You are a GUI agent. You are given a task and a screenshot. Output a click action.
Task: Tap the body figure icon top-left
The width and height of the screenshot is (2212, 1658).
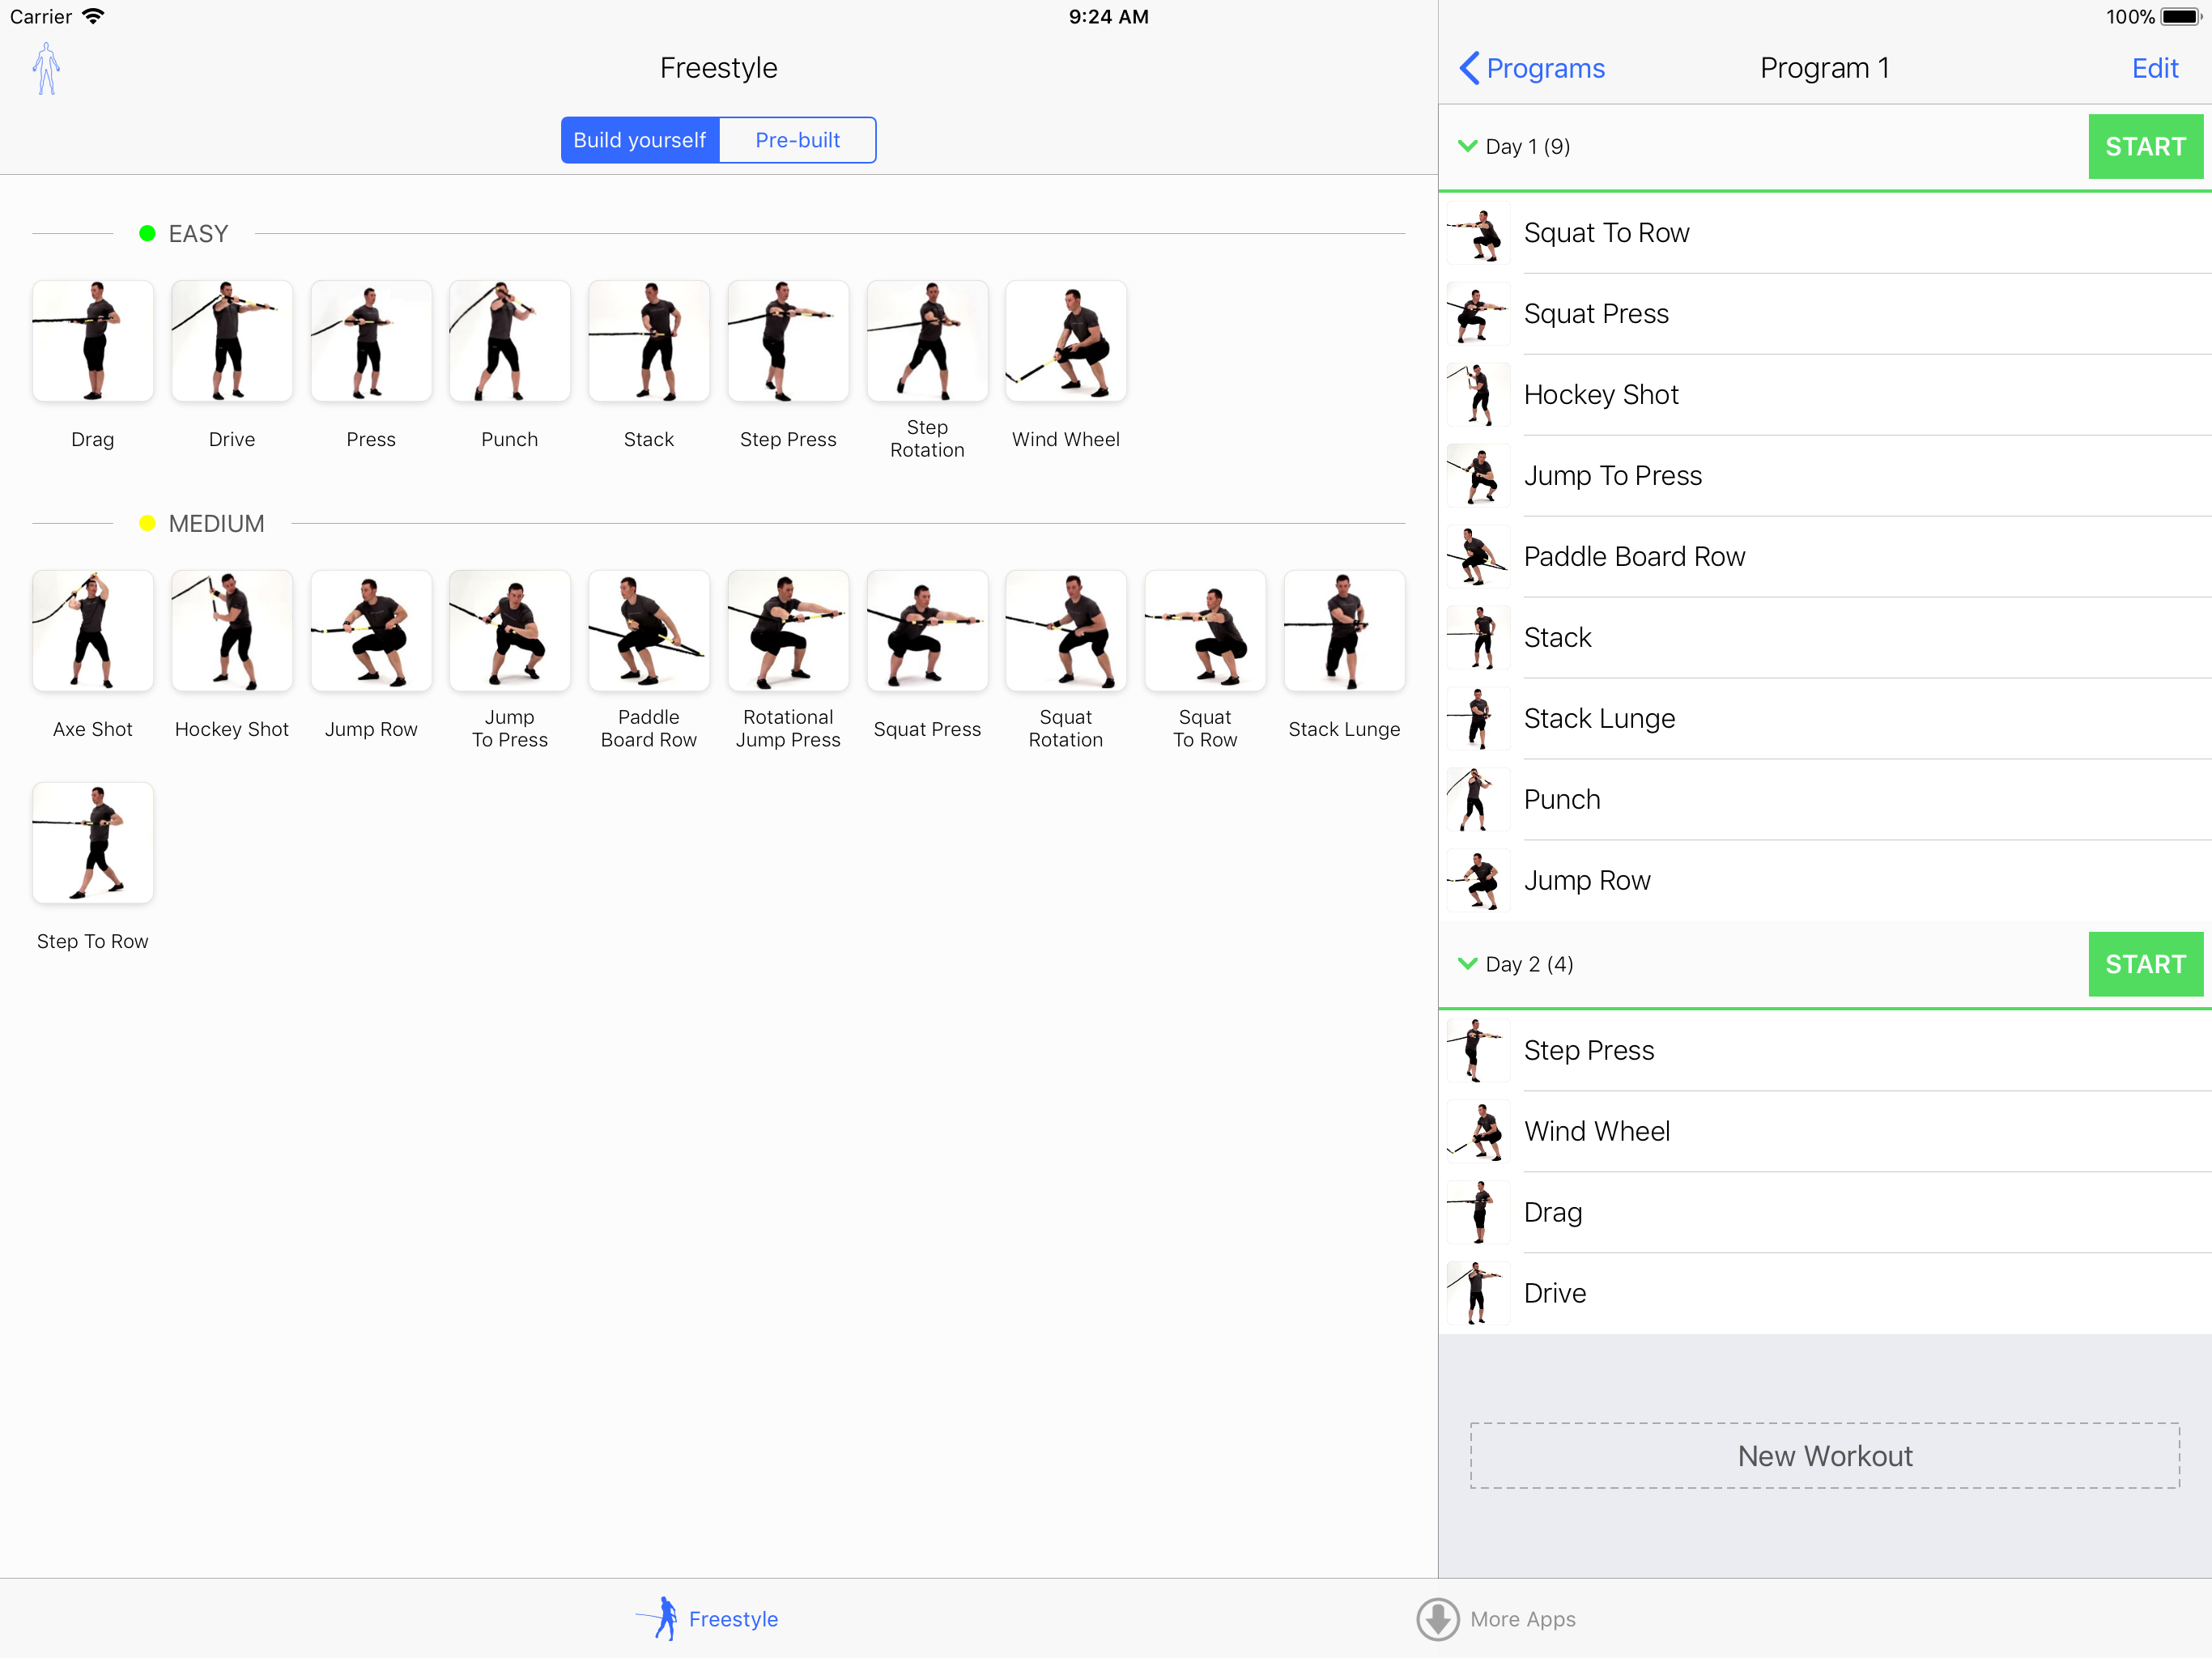tap(46, 69)
